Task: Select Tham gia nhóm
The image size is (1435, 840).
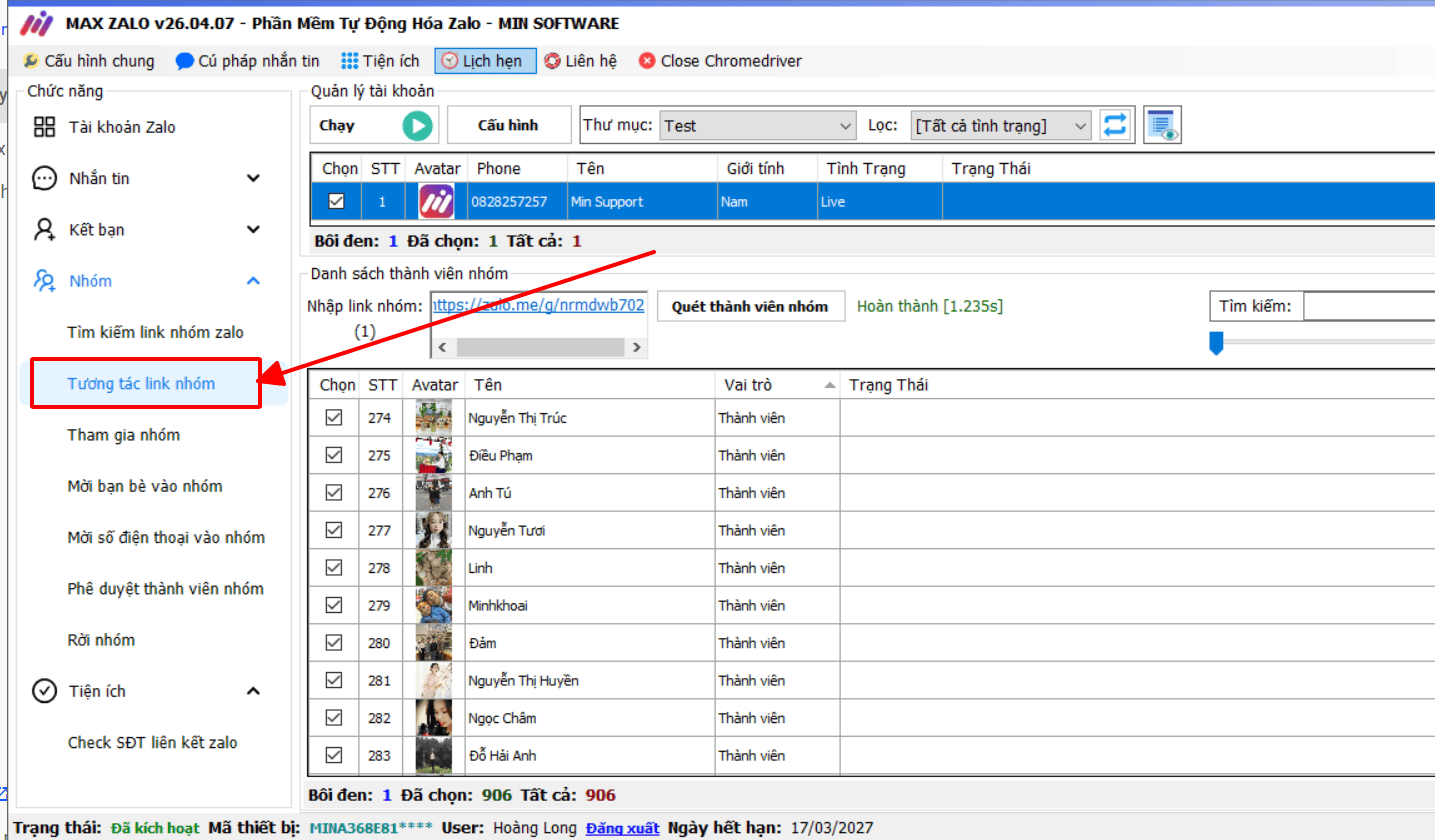Action: point(124,435)
